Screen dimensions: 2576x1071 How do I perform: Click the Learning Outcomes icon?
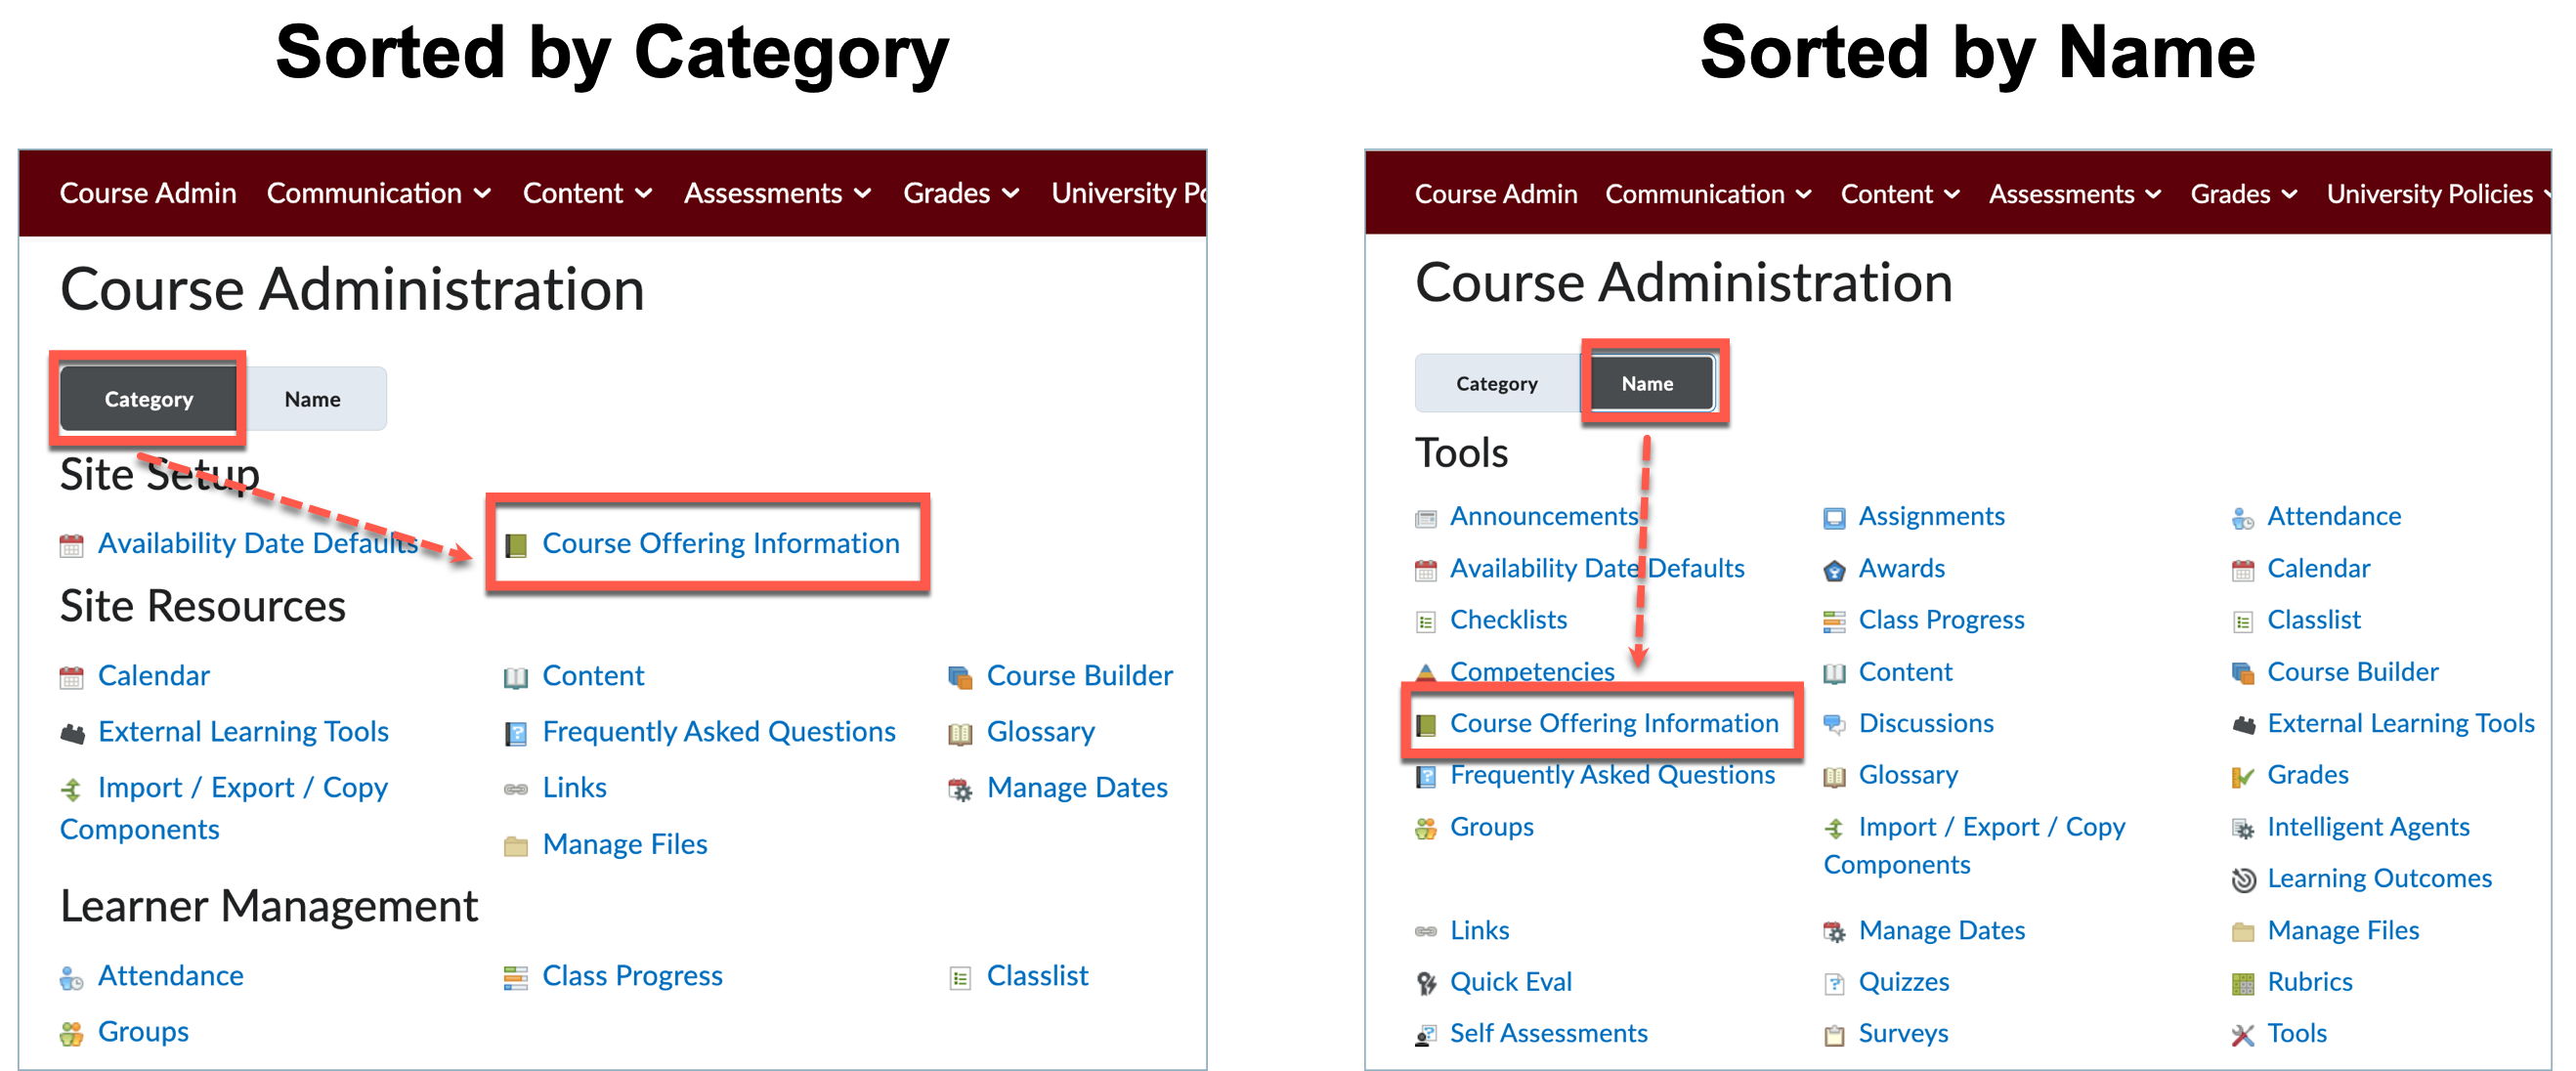(2243, 880)
